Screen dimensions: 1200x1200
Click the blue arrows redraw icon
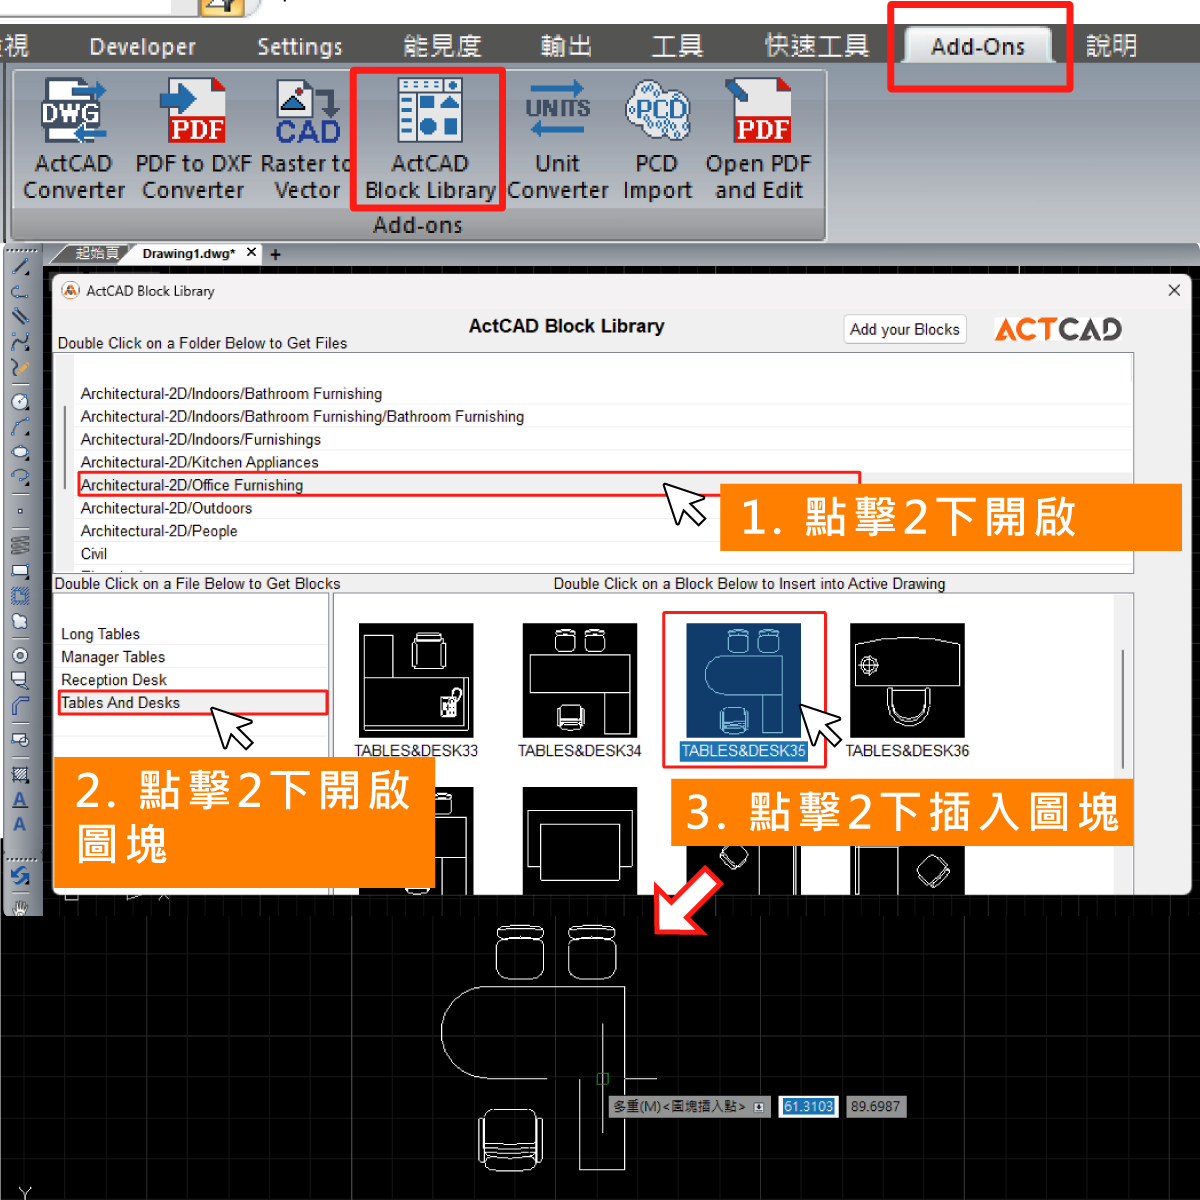[x=20, y=876]
